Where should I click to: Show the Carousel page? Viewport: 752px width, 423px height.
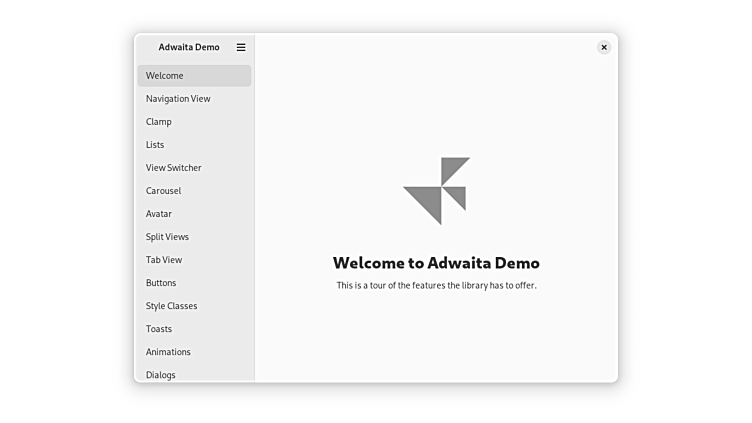[x=194, y=191]
